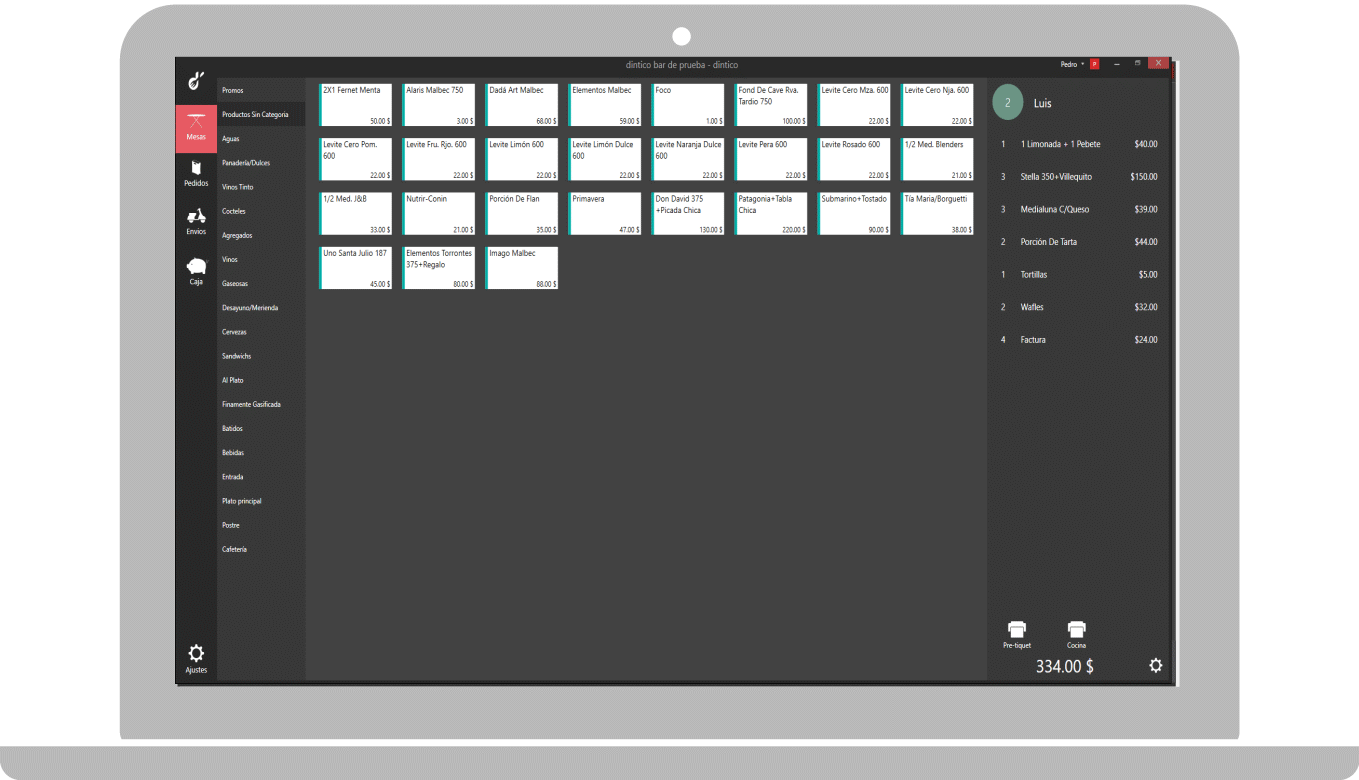Add Levite Pera 600 product
The image size is (1359, 780).
pos(771,160)
